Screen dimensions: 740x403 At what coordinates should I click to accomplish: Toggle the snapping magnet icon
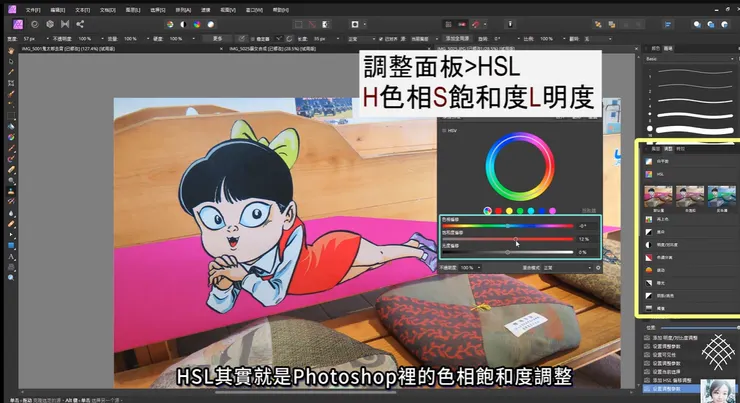476,24
